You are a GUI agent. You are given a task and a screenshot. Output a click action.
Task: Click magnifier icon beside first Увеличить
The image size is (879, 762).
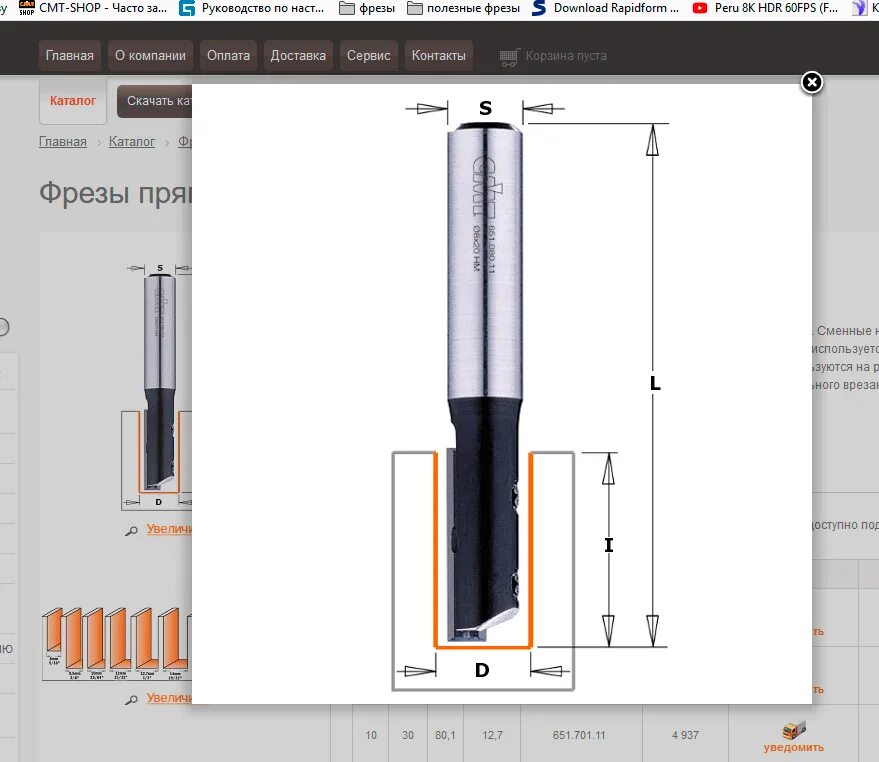click(x=132, y=530)
